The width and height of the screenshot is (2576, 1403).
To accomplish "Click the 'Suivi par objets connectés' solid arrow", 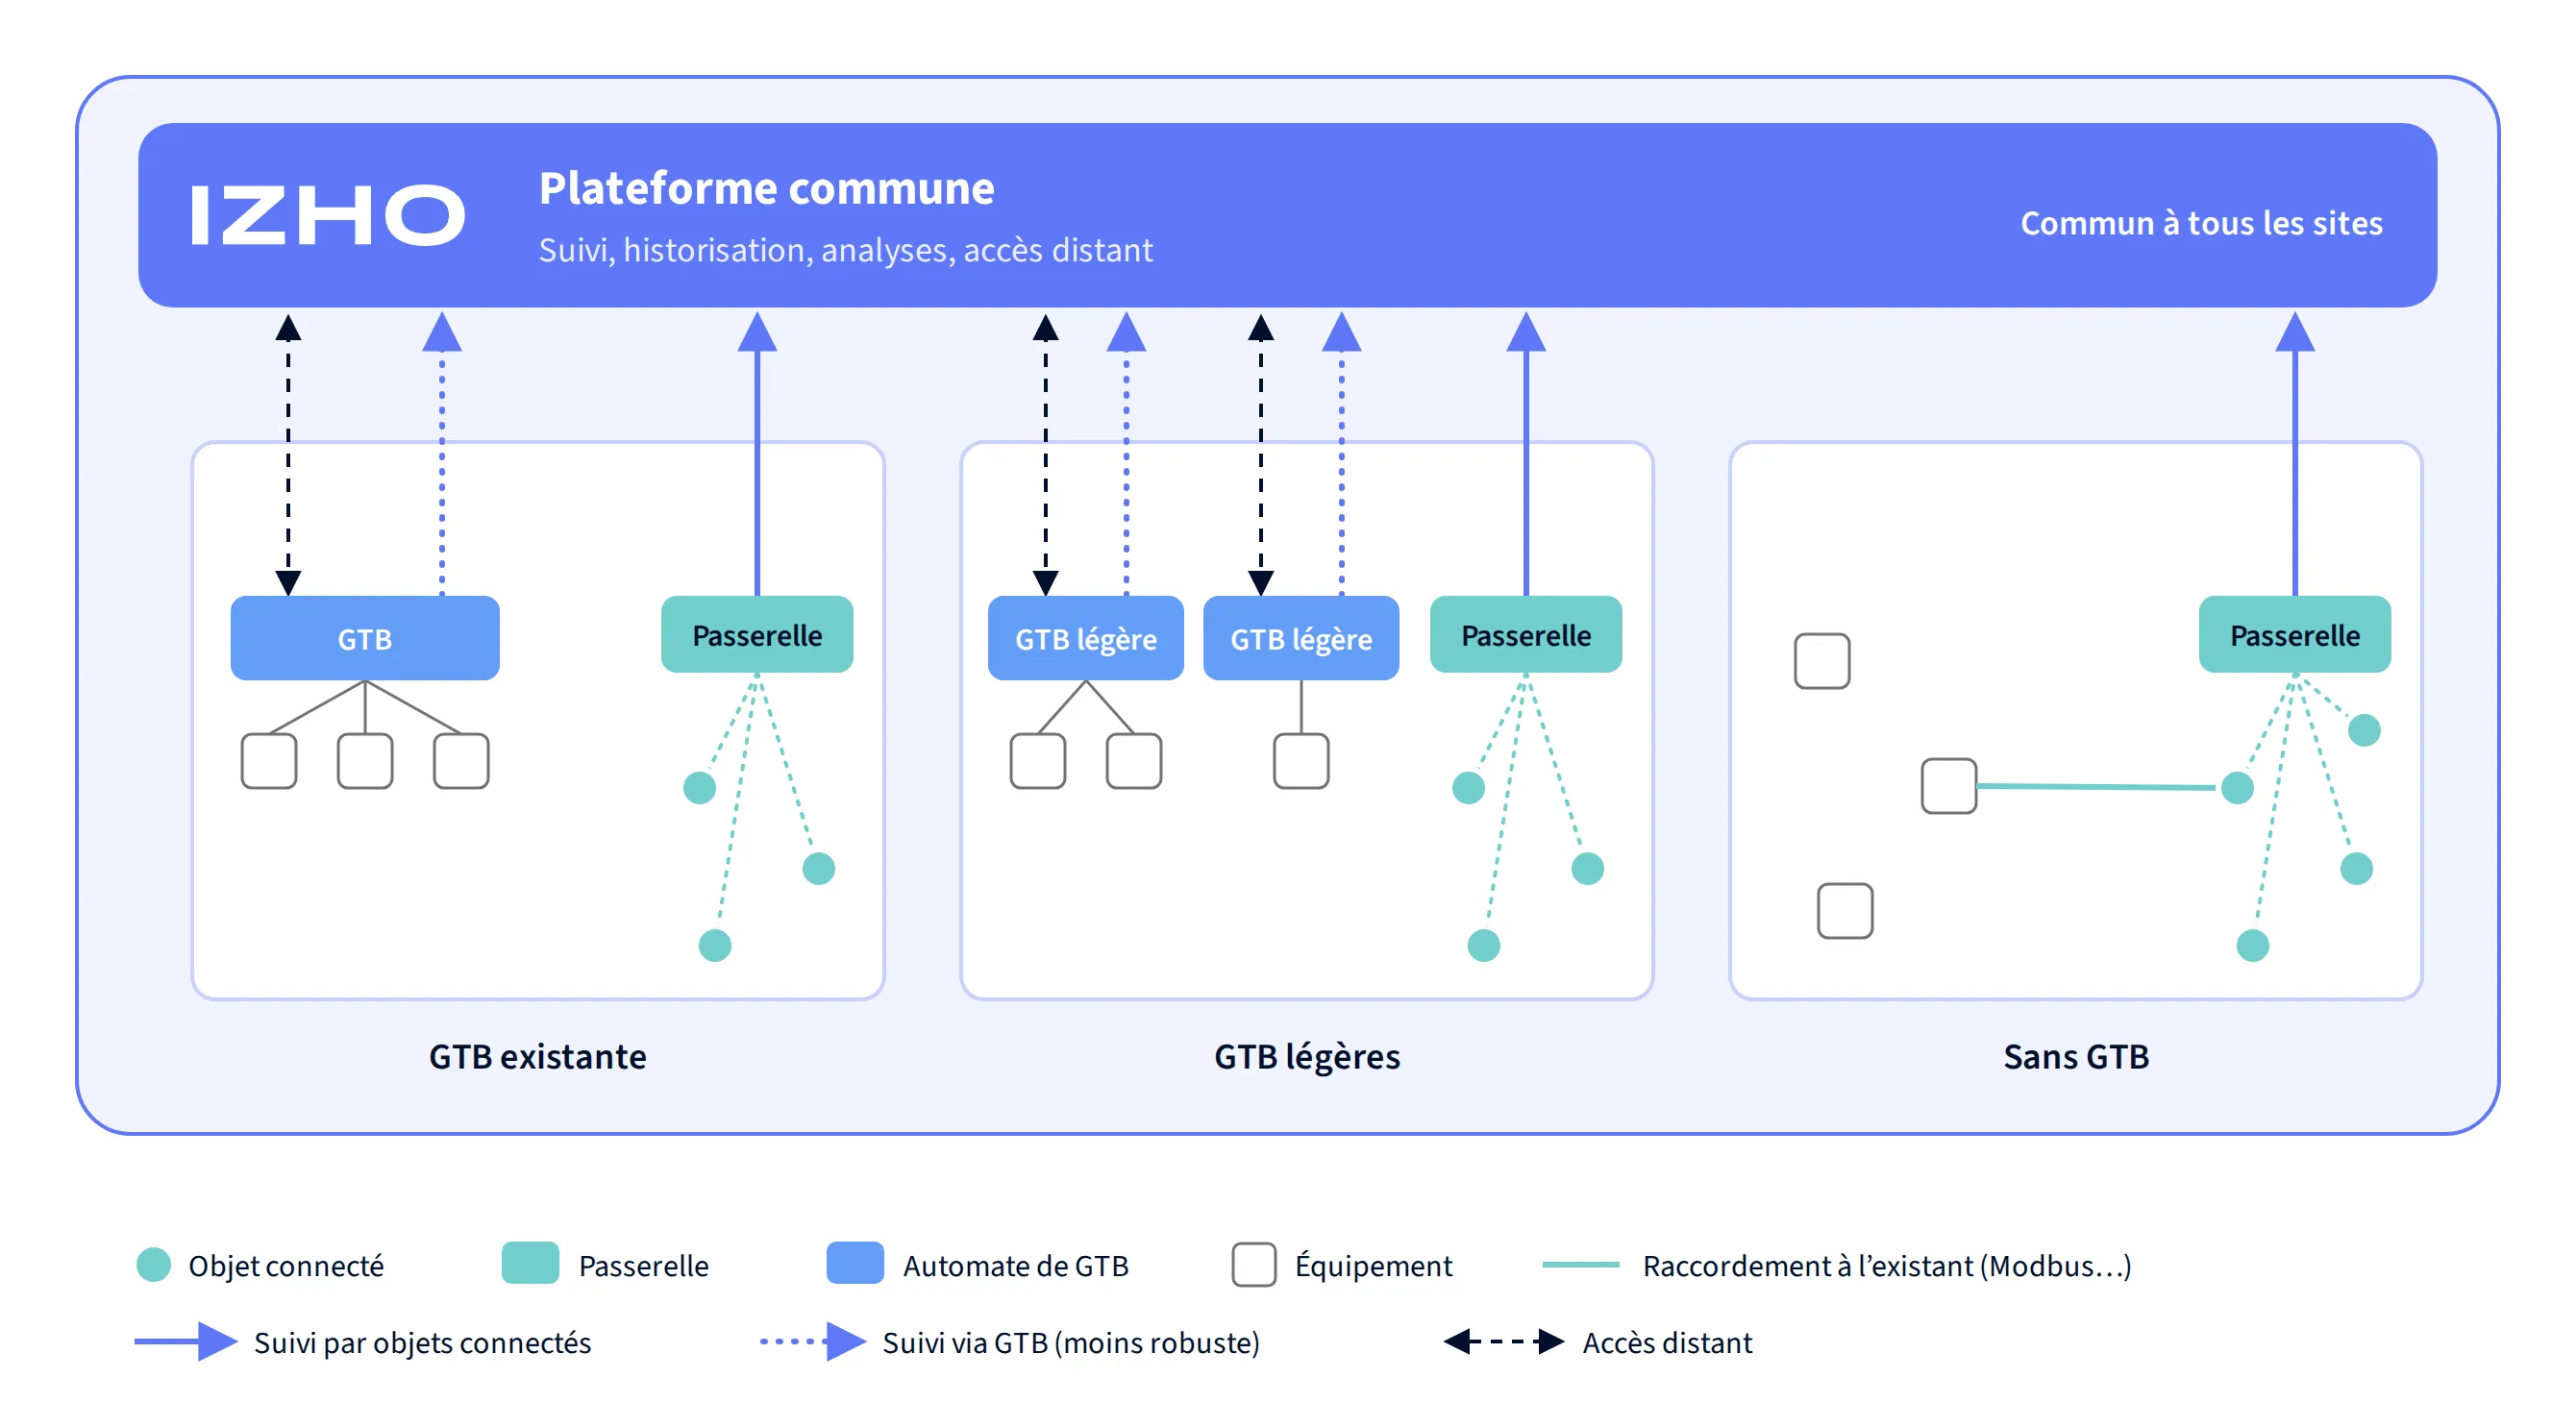I will [186, 1342].
